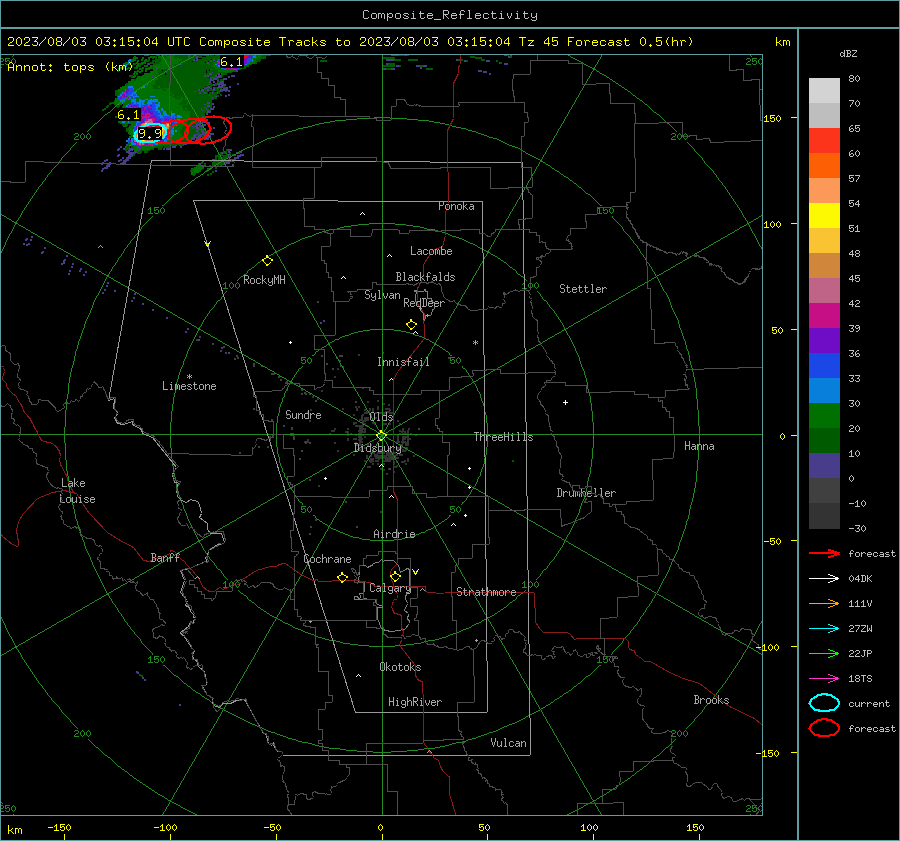Click the upper 6.1 storm top annotation
The image size is (900, 841).
pos(231,61)
